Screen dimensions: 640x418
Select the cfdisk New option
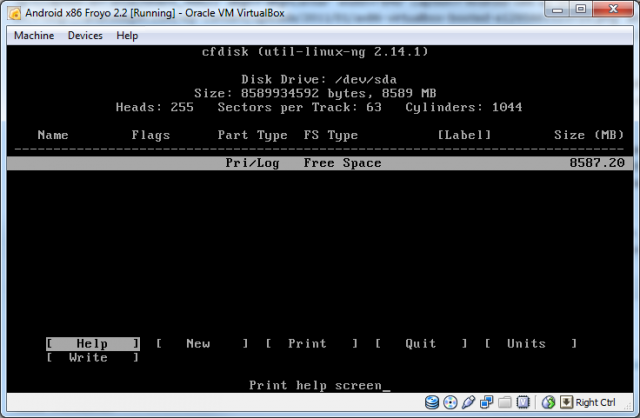click(x=202, y=344)
